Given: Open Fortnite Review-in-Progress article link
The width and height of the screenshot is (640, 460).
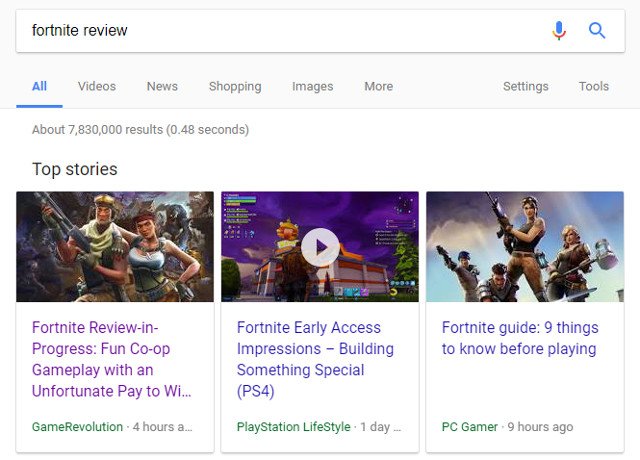Looking at the screenshot, I should 112,359.
